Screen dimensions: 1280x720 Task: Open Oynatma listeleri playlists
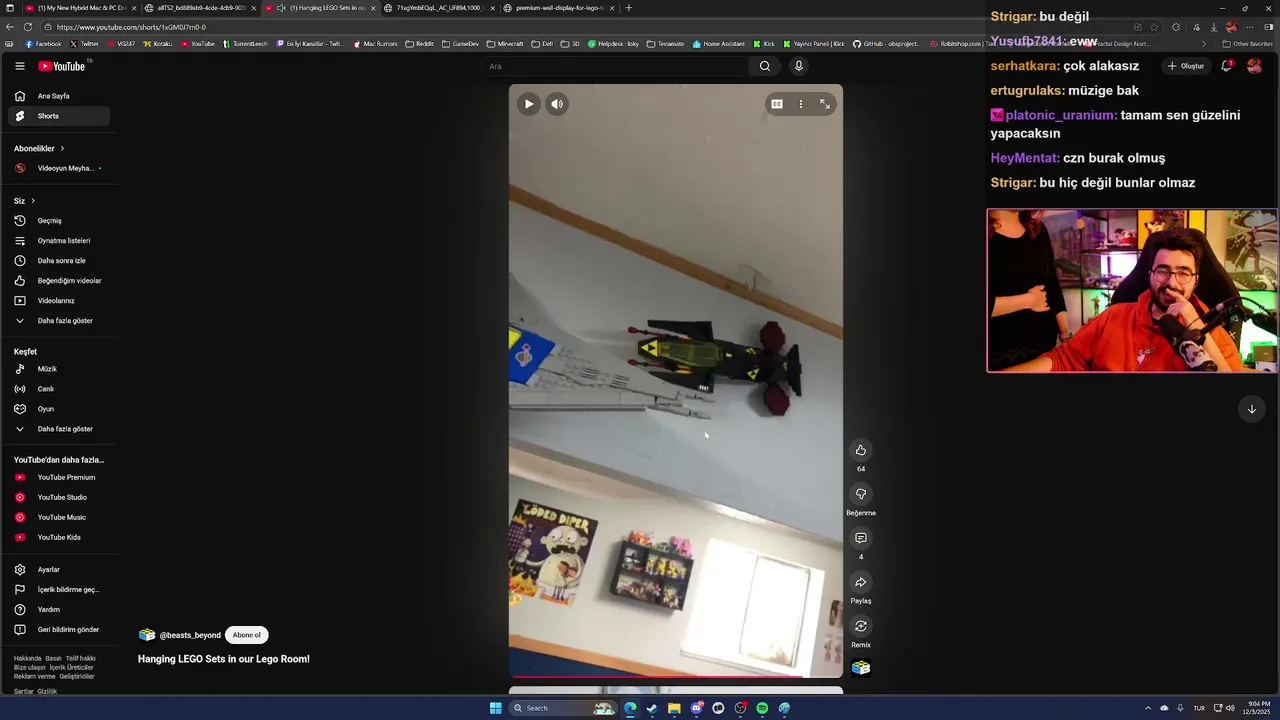(59, 241)
